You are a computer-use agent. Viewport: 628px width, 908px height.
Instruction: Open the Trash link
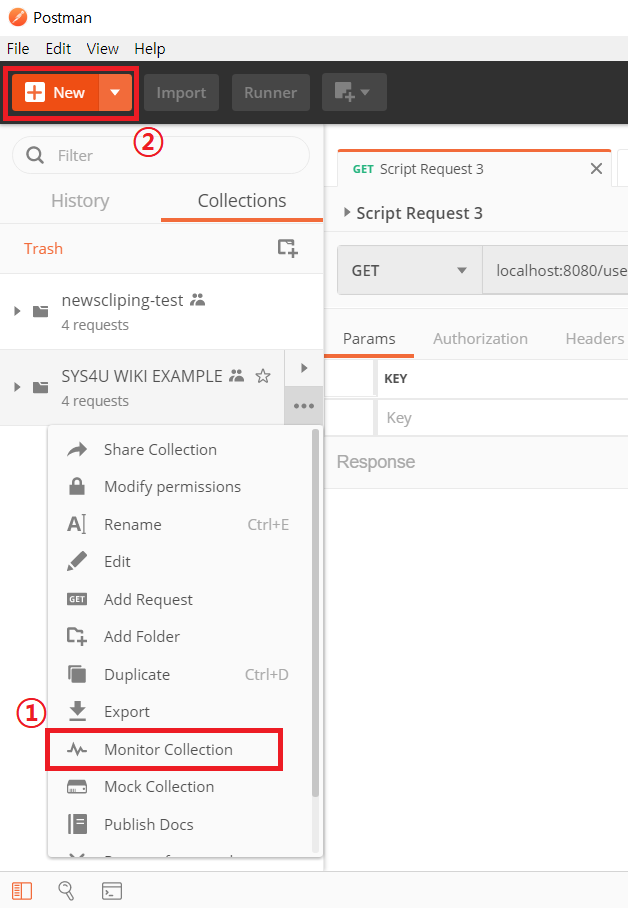pyautogui.click(x=43, y=248)
